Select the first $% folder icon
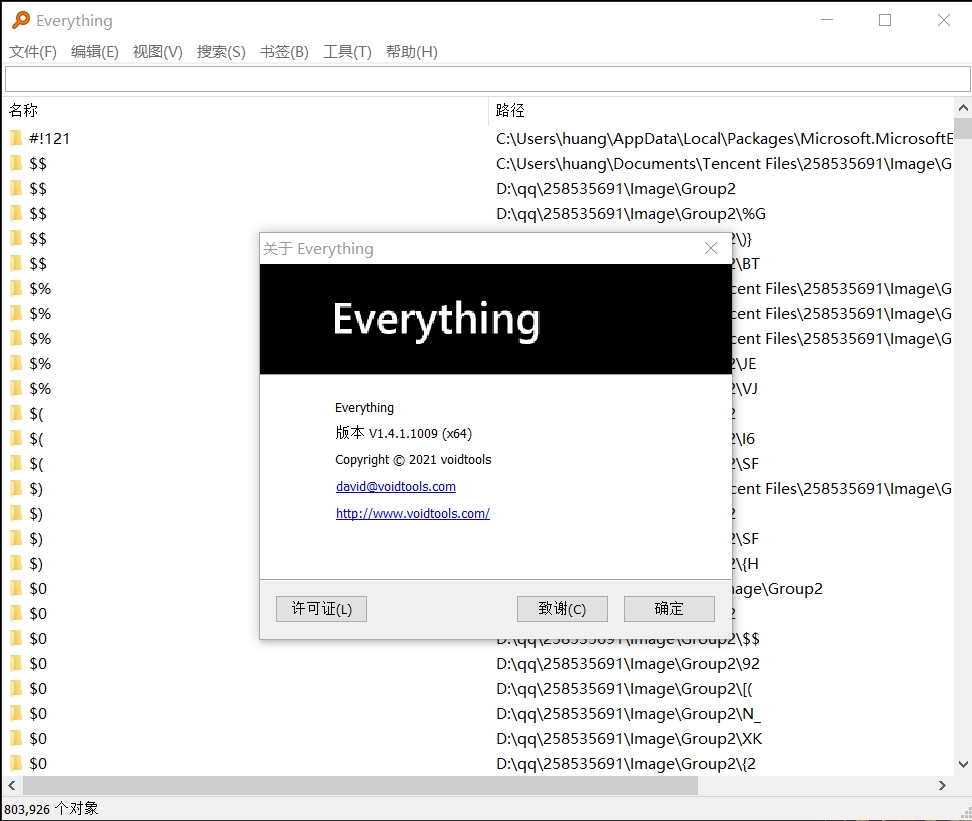Image resolution: width=972 pixels, height=821 pixels. pyautogui.click(x=16, y=288)
